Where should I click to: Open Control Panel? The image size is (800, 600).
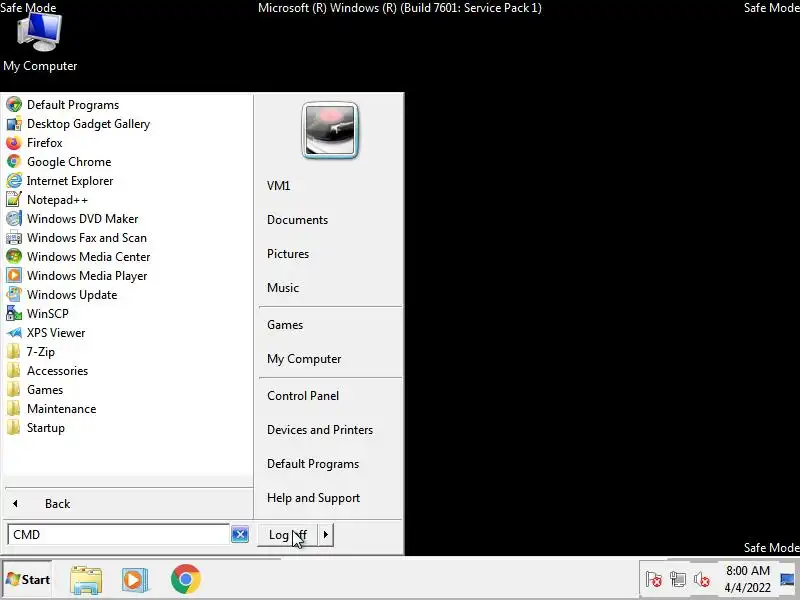[x=303, y=396]
